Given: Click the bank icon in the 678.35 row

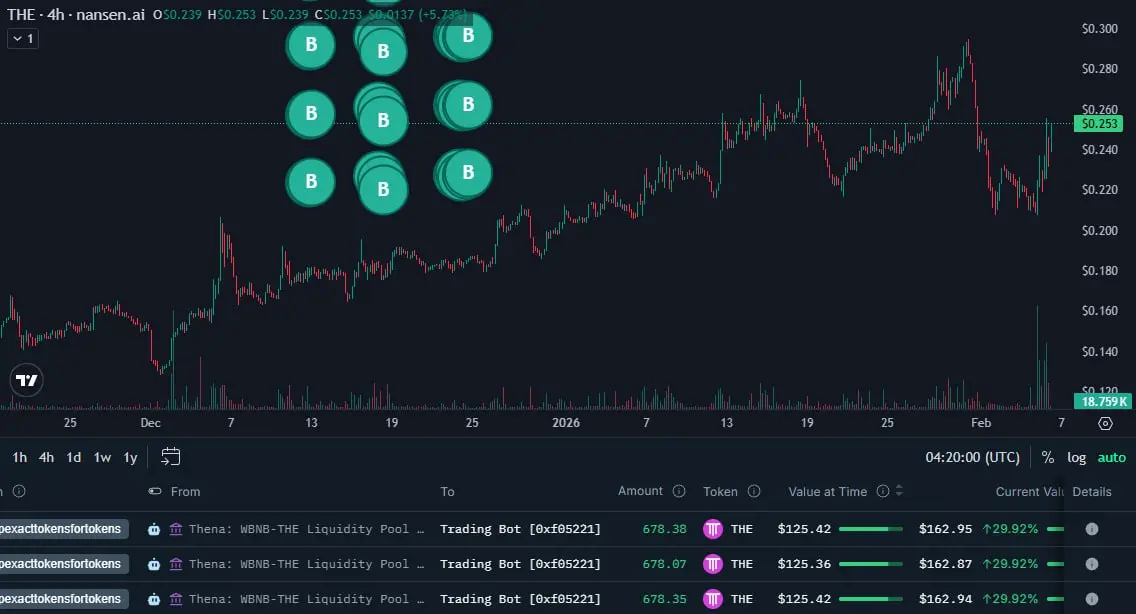Looking at the screenshot, I should (175, 599).
